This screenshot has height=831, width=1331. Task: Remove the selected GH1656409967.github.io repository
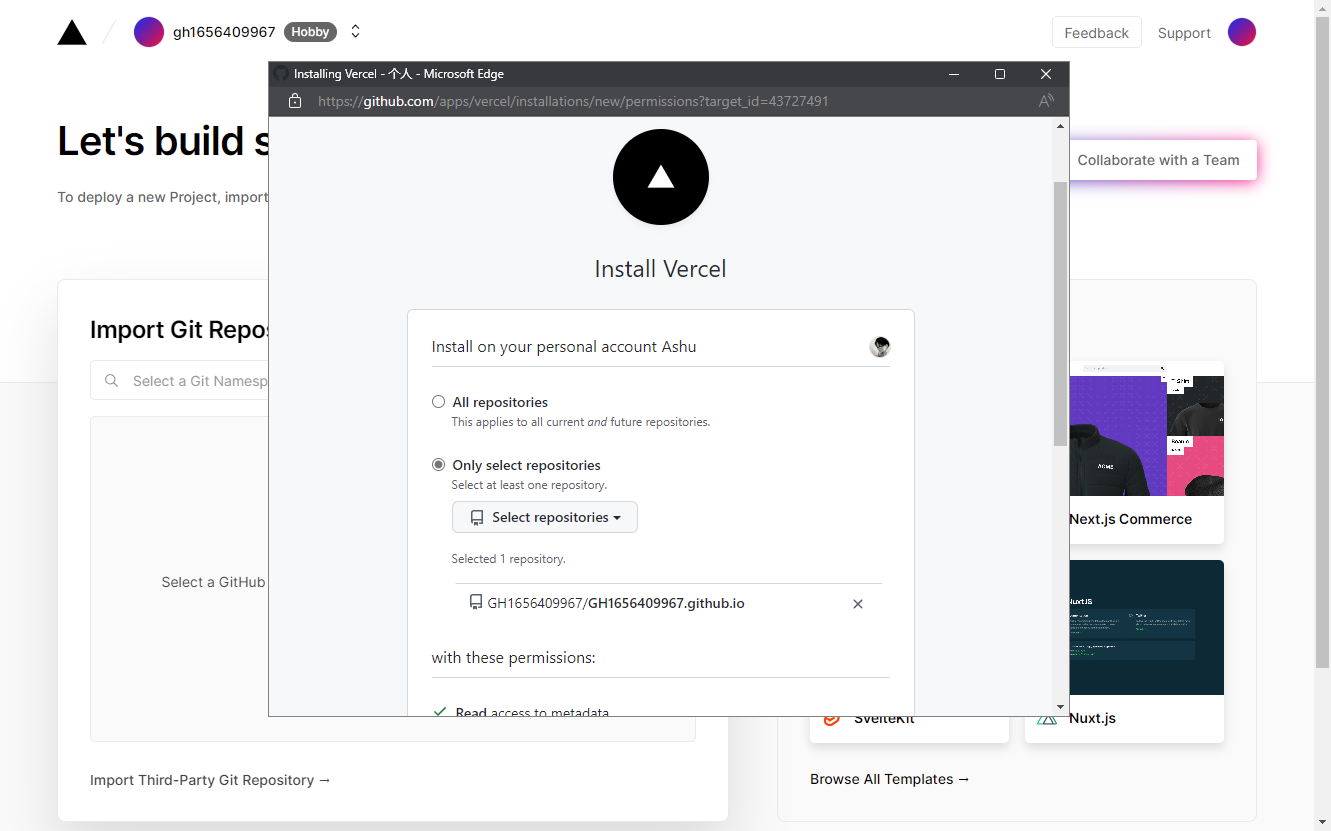[858, 604]
